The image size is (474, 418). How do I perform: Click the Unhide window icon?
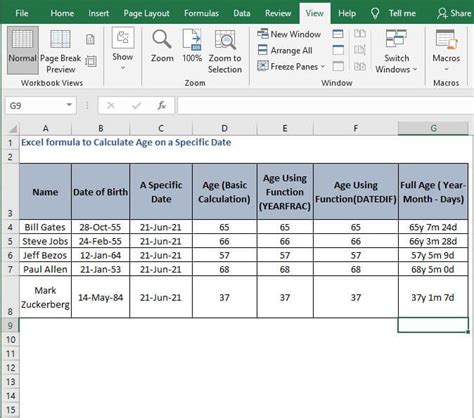[338, 66]
